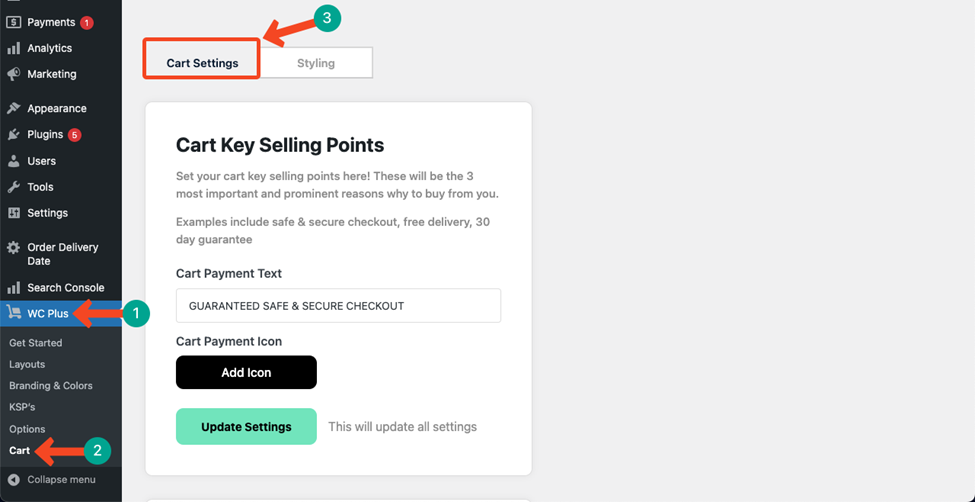975x502 pixels.
Task: Click the Marketing megaphone icon
Action: pyautogui.click(x=14, y=74)
